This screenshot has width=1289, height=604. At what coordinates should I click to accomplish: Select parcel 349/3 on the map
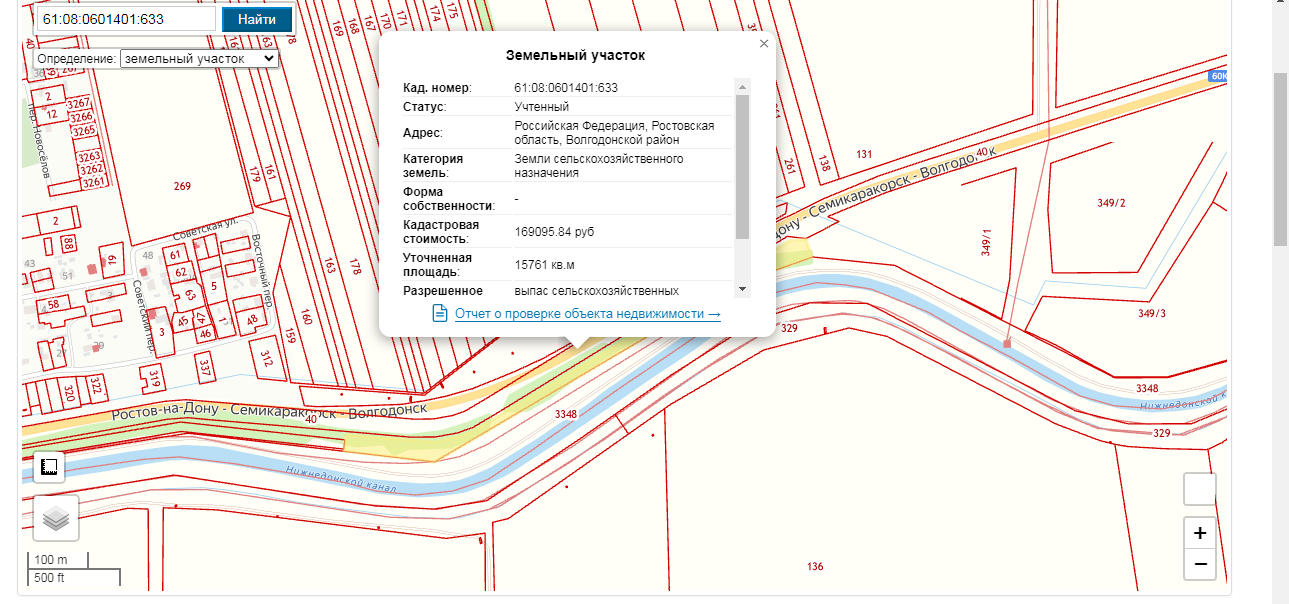pyautogui.click(x=1152, y=313)
